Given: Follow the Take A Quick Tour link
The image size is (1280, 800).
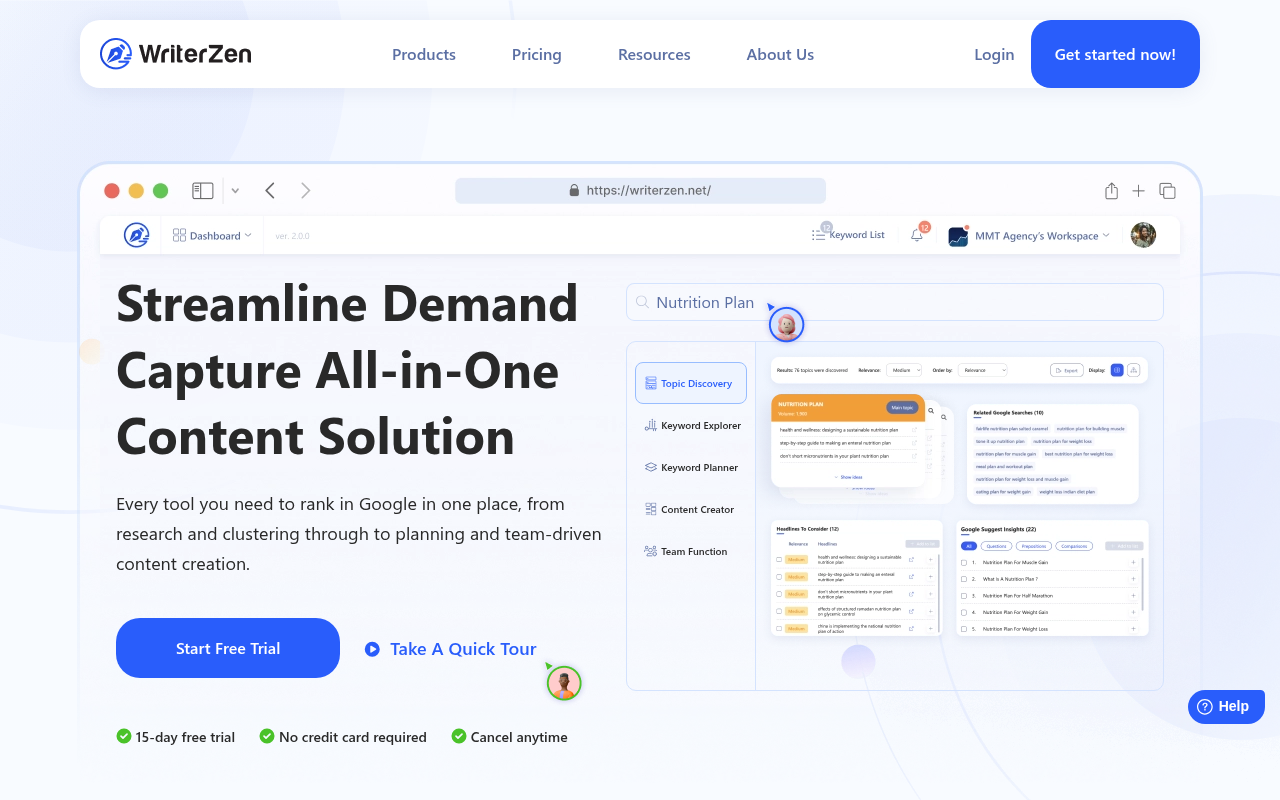Looking at the screenshot, I should [x=462, y=649].
